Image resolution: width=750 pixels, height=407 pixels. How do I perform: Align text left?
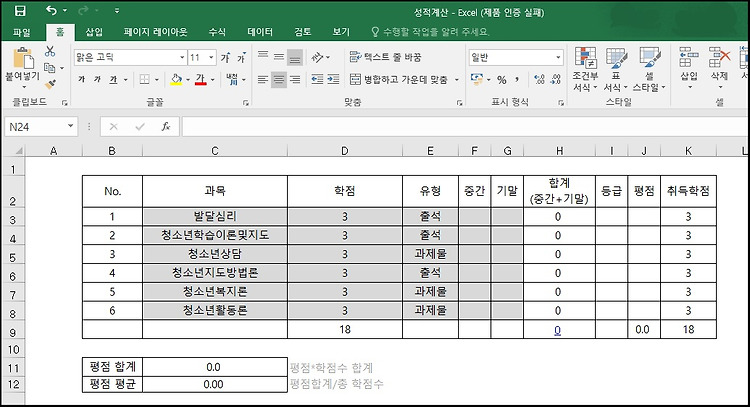[263, 79]
